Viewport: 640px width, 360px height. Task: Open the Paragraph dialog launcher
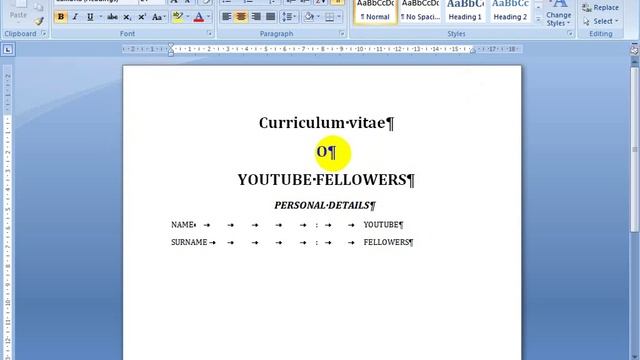(x=342, y=34)
